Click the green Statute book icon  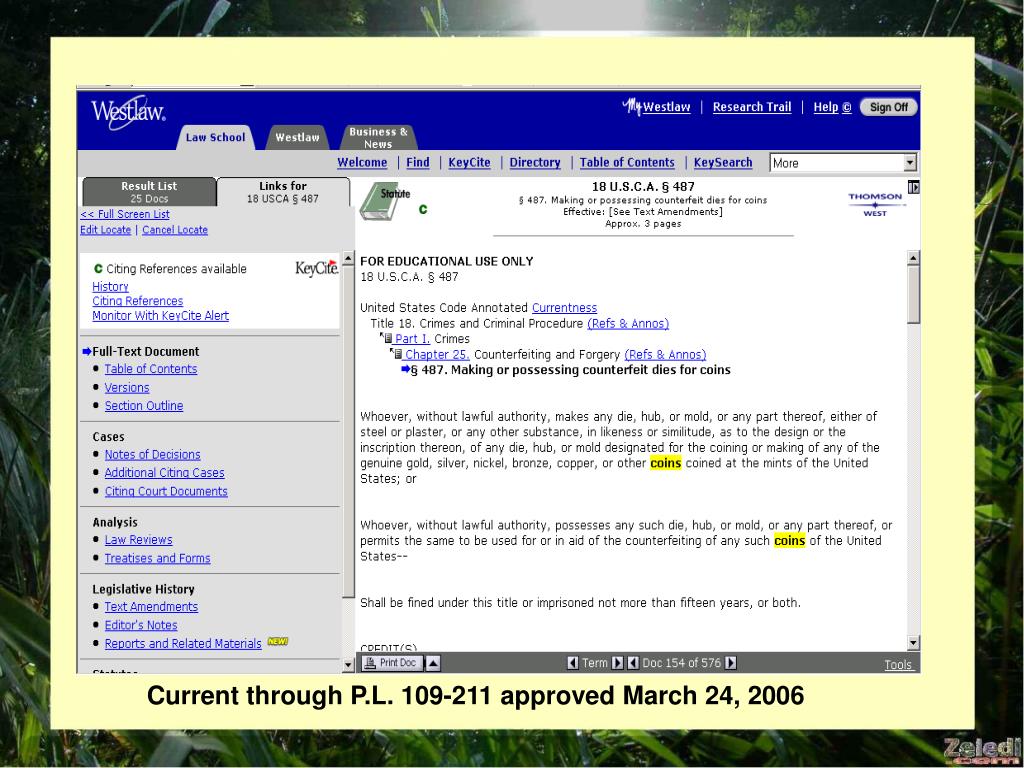point(385,200)
